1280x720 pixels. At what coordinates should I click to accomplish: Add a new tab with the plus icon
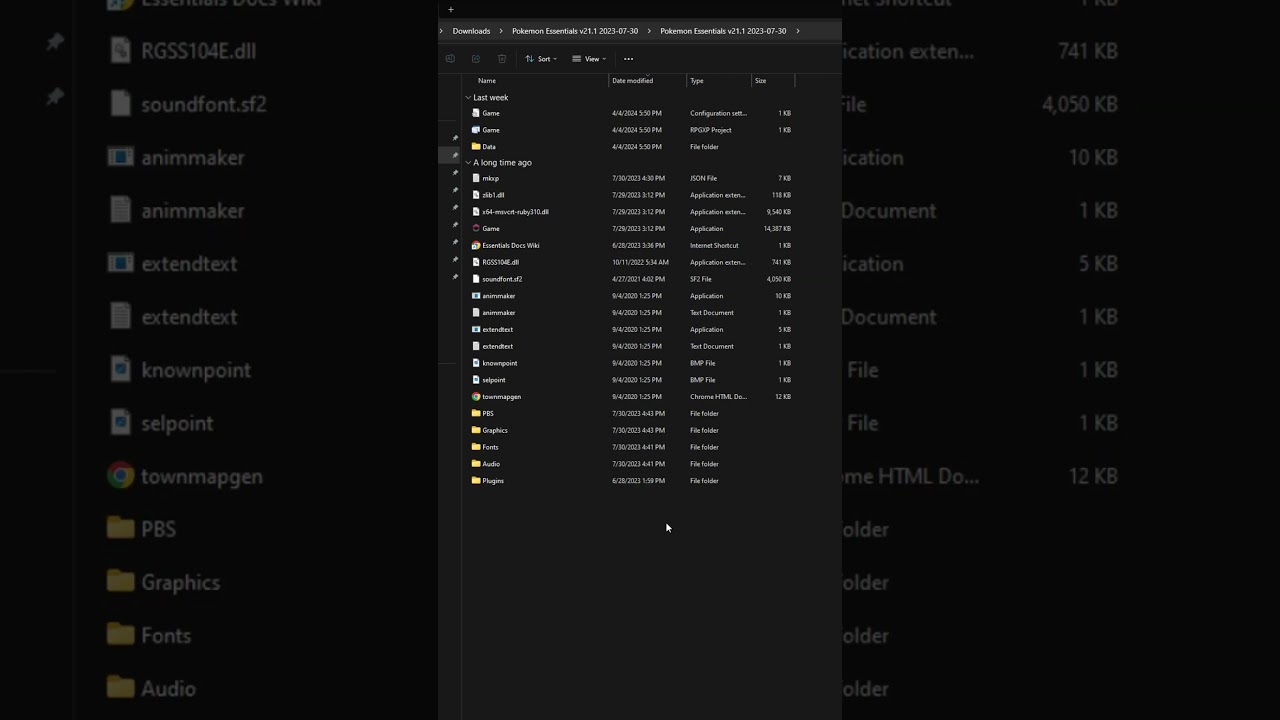[x=451, y=10]
